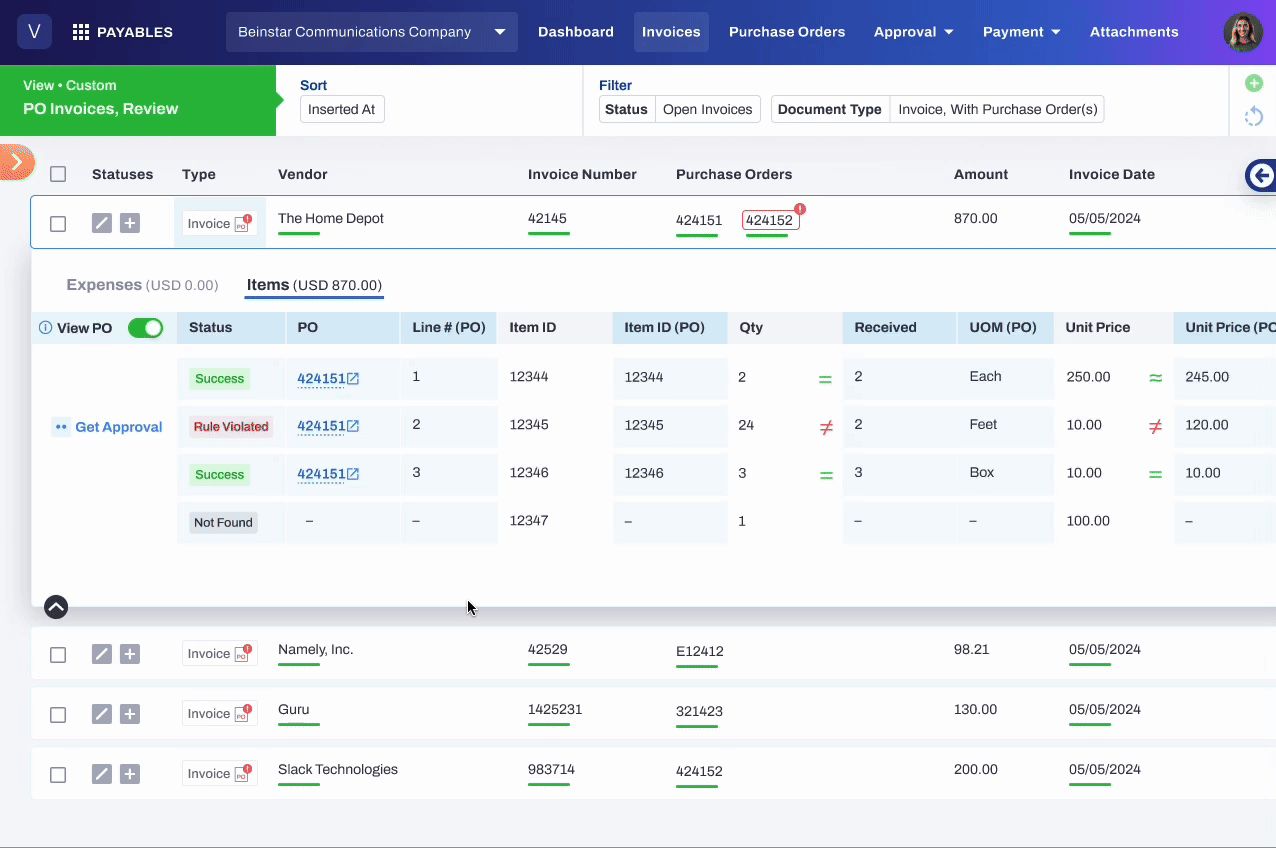Collapse details with black chevron-up circle

[x=56, y=606]
